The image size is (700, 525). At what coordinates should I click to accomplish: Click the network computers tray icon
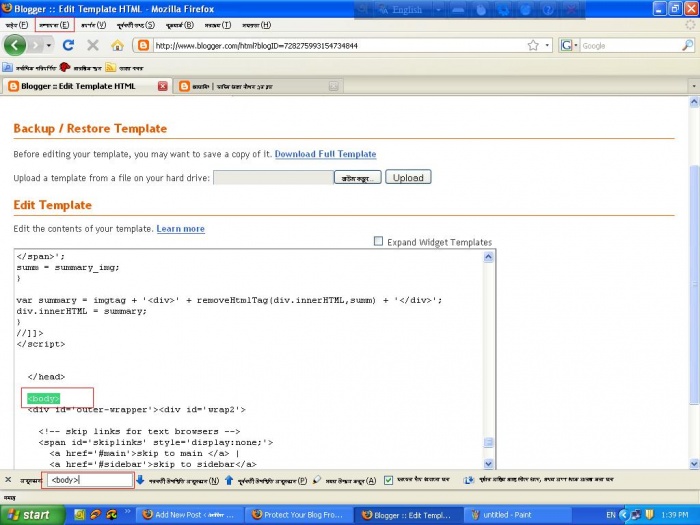click(x=636, y=515)
